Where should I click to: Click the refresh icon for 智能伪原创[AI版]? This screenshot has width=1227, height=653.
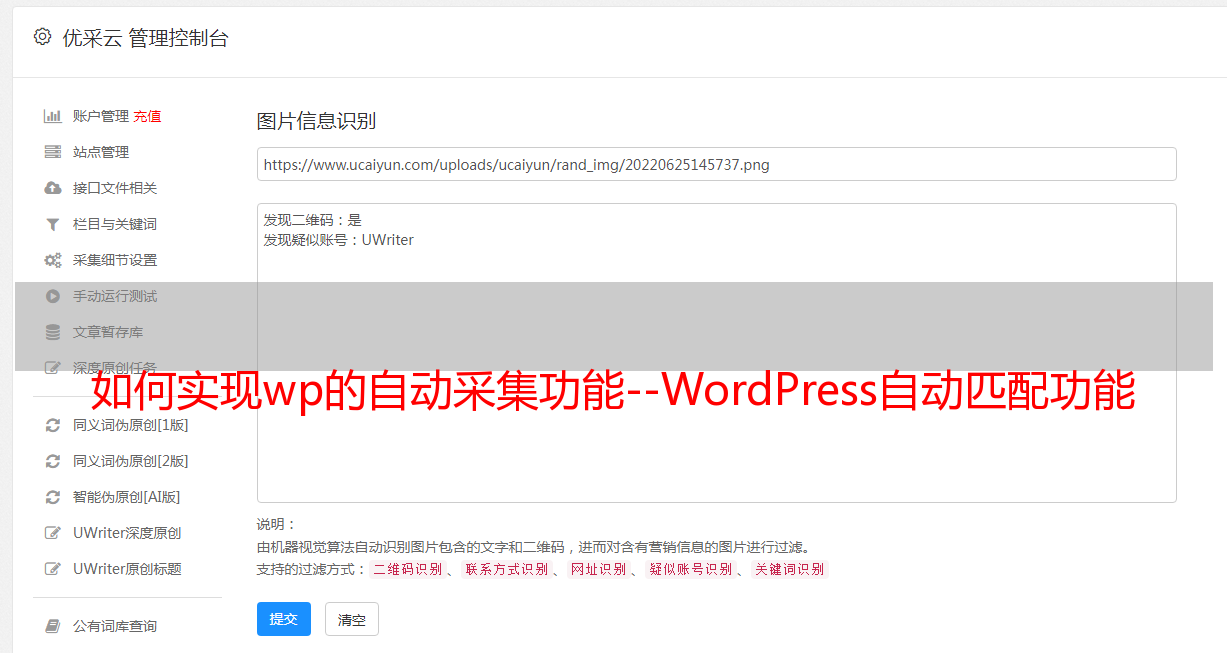[x=53, y=497]
